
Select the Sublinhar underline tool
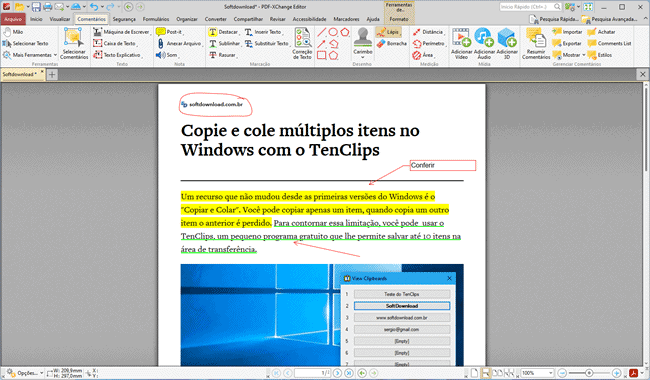click(x=225, y=44)
